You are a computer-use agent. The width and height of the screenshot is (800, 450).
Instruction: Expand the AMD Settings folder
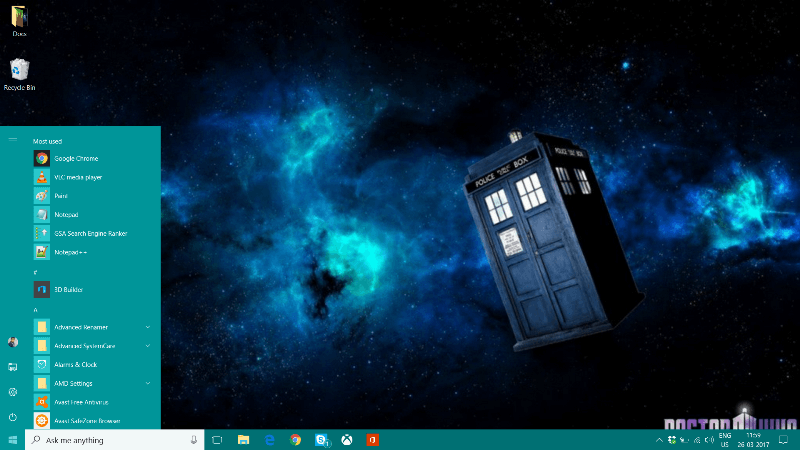(148, 383)
